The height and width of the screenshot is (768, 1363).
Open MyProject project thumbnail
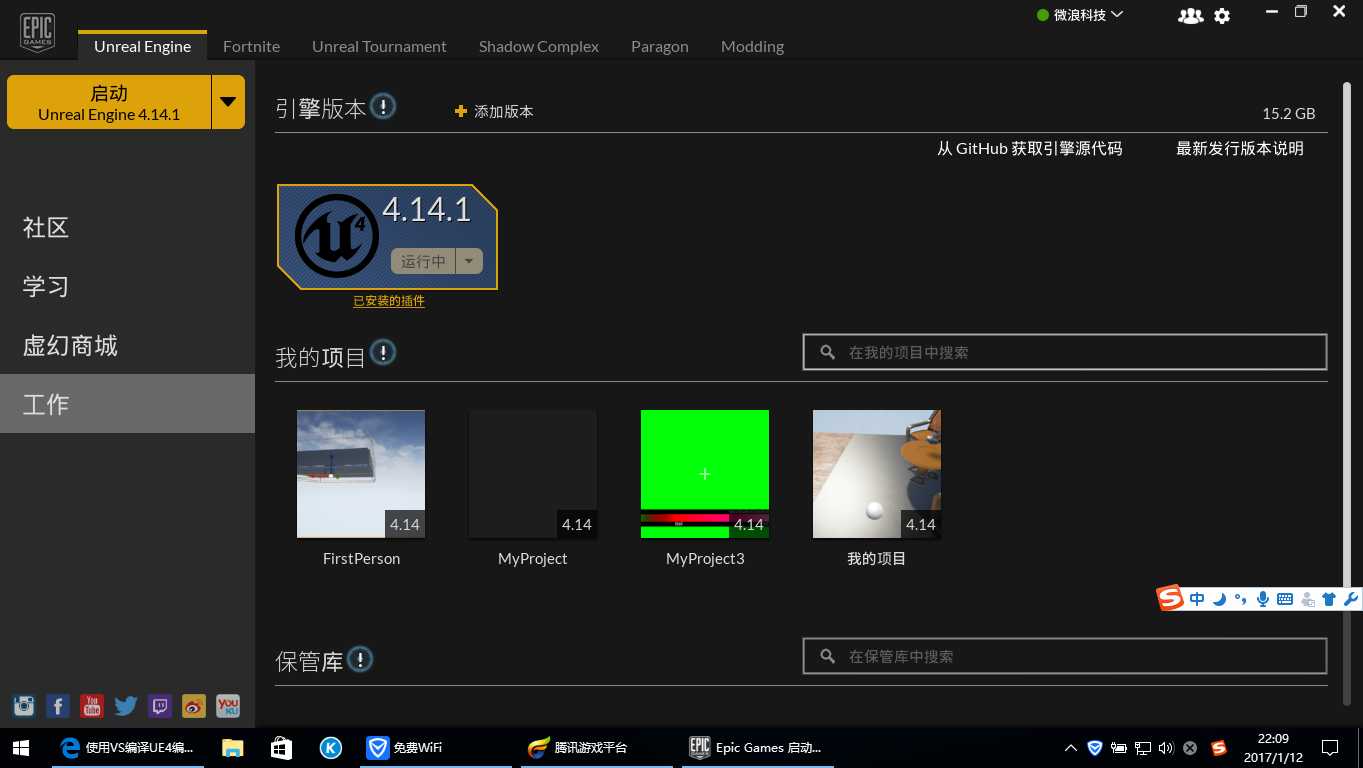533,474
